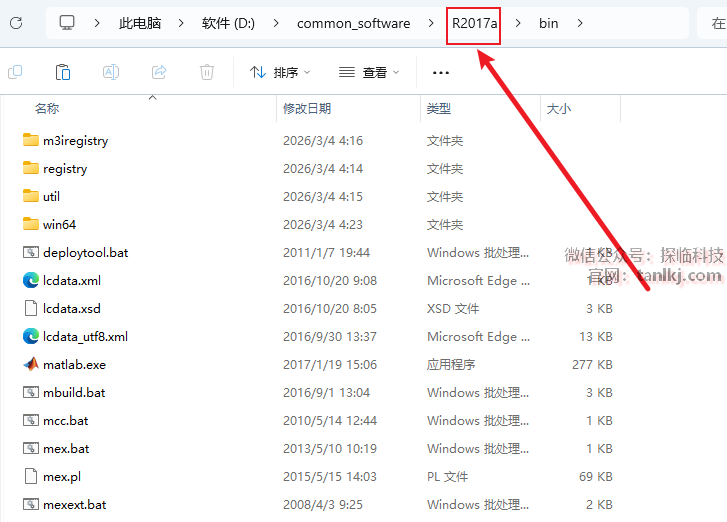Navigate to R2017a in the breadcrumb
The image size is (727, 522).
[x=473, y=23]
